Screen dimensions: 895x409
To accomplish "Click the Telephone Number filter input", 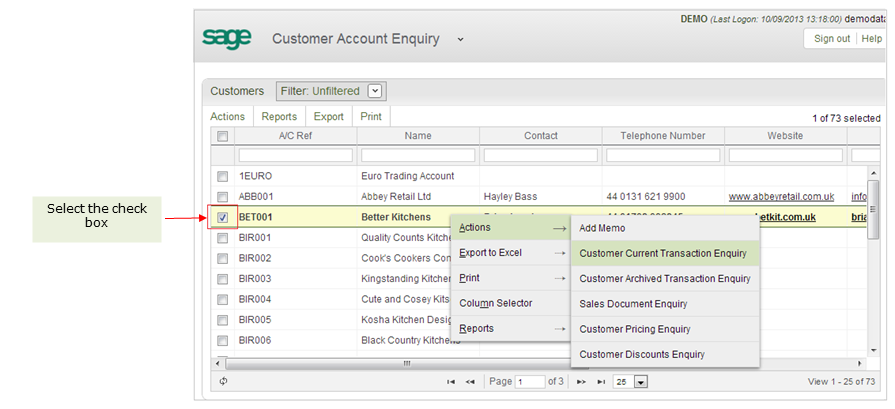I will [x=663, y=155].
